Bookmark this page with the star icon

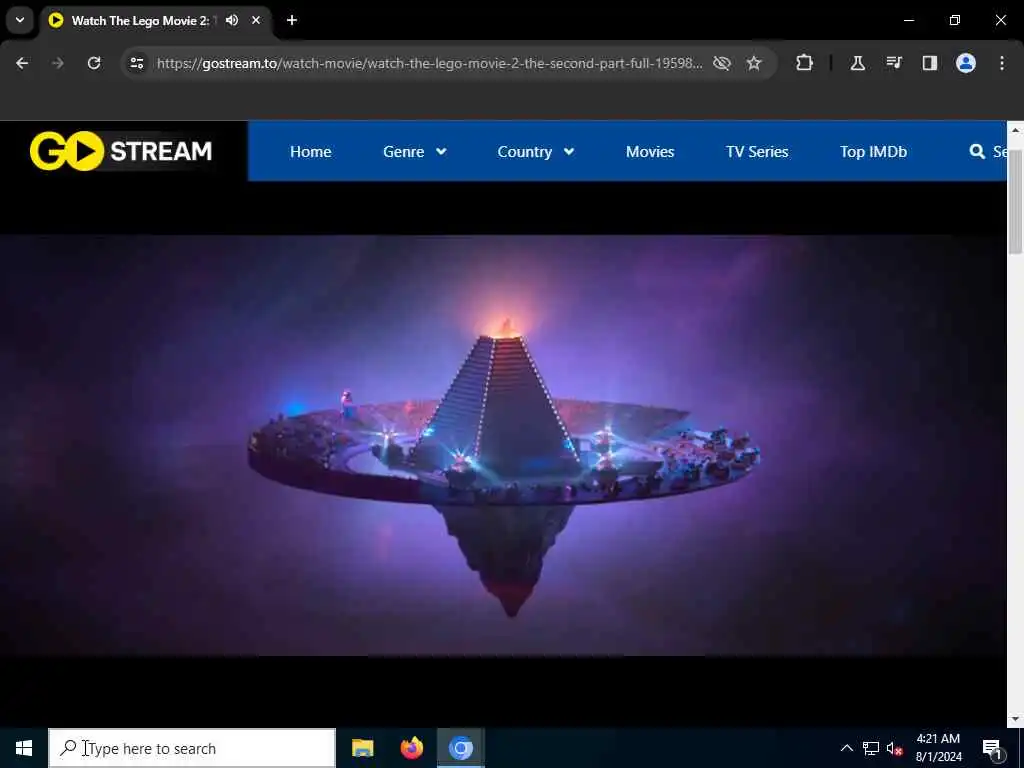754,63
